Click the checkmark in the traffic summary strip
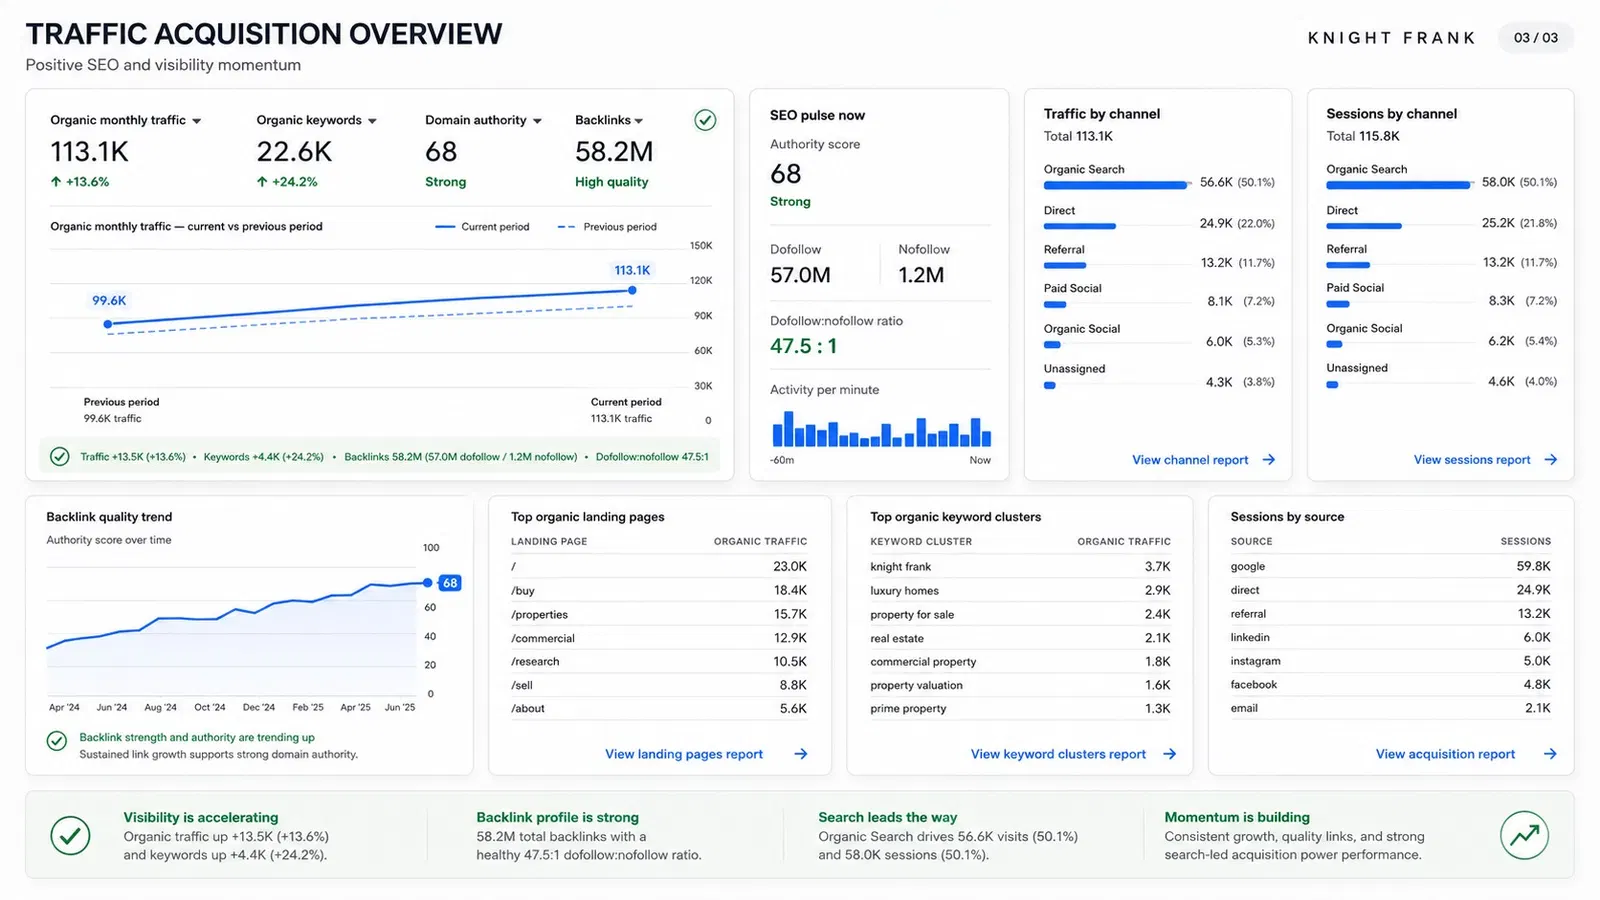1600x900 pixels. point(60,456)
